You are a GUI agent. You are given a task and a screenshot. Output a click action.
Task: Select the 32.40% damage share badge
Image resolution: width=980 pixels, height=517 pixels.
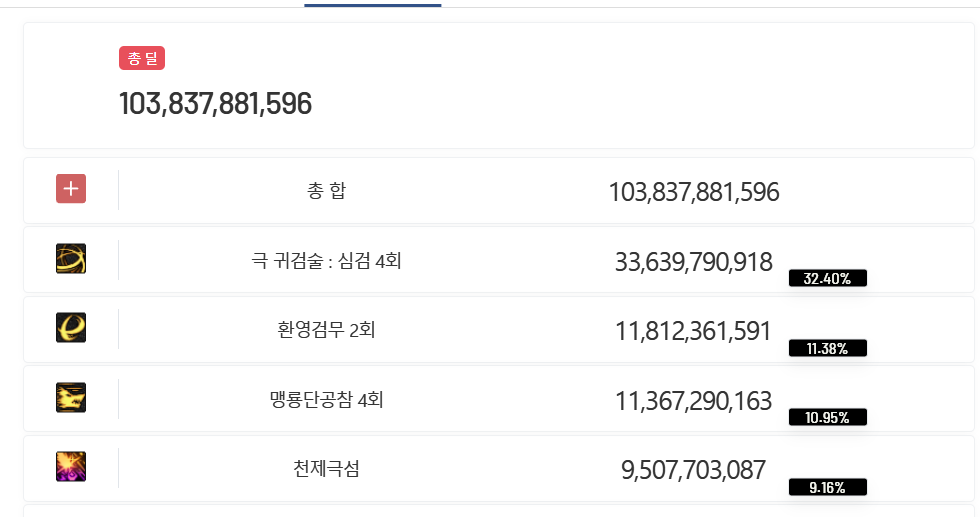pyautogui.click(x=828, y=278)
